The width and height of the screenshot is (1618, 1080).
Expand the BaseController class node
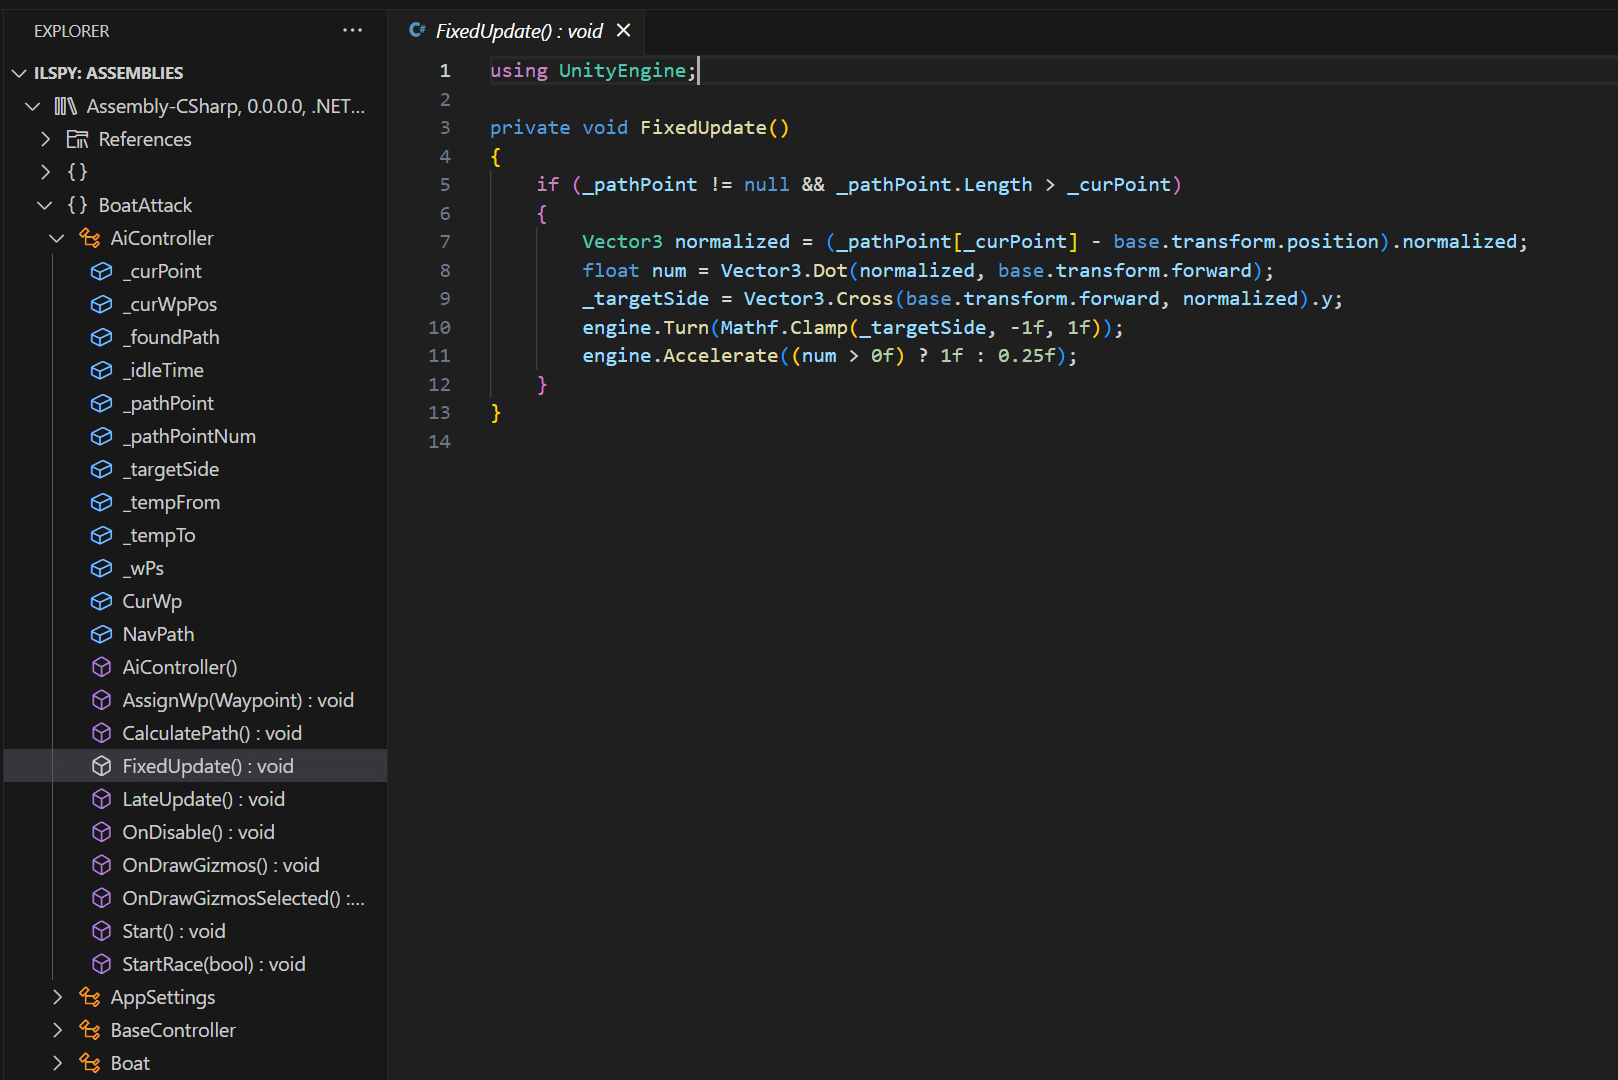coord(57,1030)
